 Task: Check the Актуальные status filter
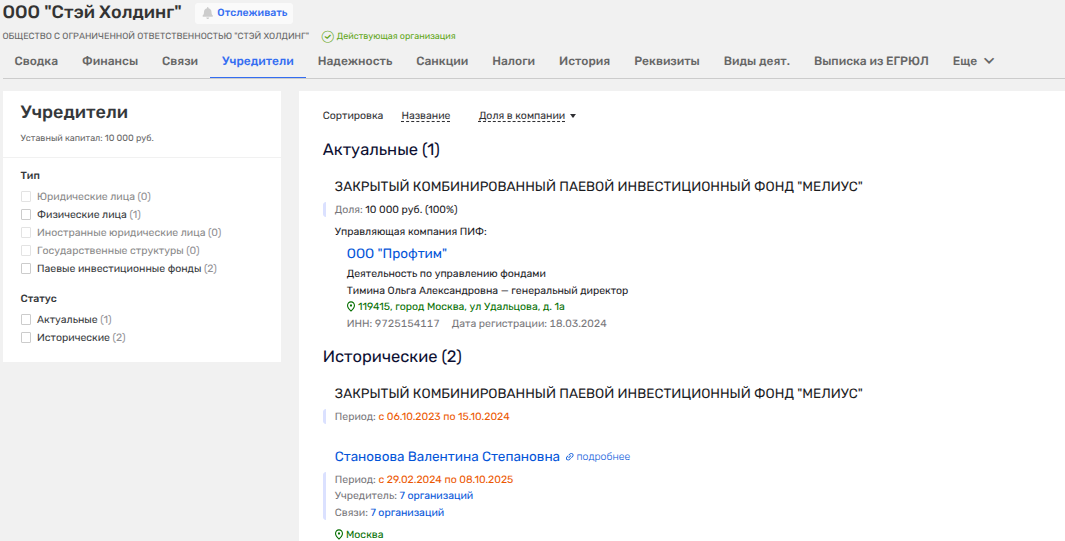click(x=27, y=320)
